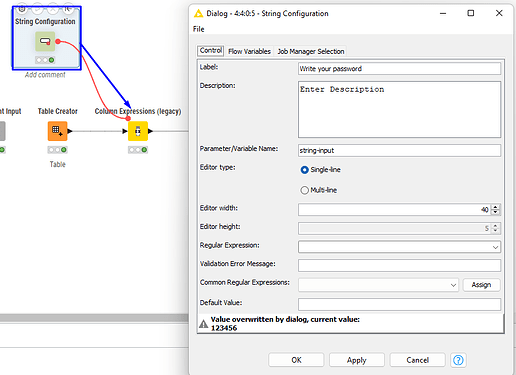
Task: Close the String Configuration dialog window
Action: coord(499,13)
